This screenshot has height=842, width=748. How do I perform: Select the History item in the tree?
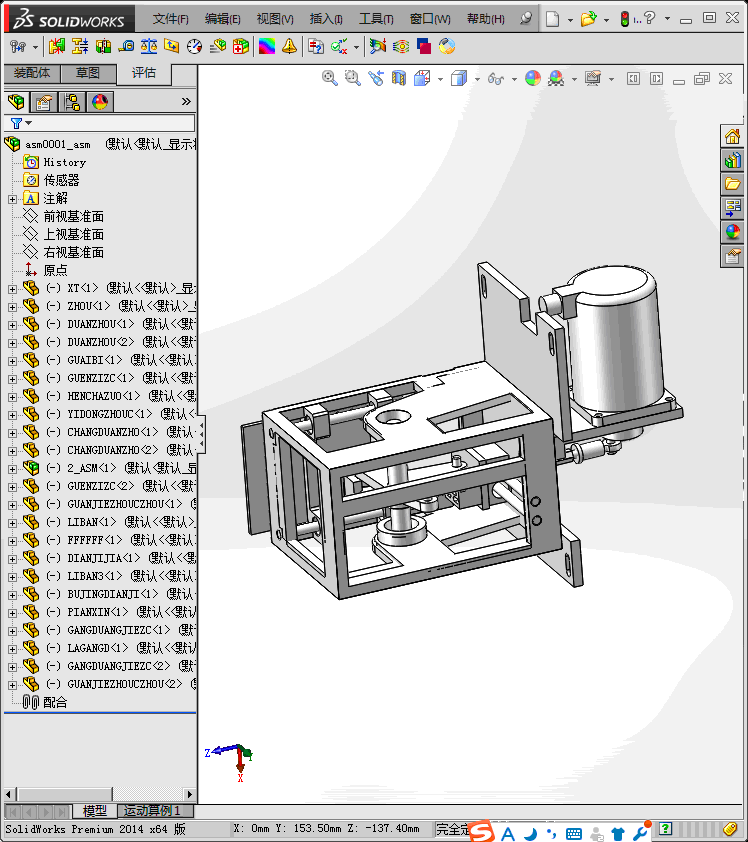64,162
